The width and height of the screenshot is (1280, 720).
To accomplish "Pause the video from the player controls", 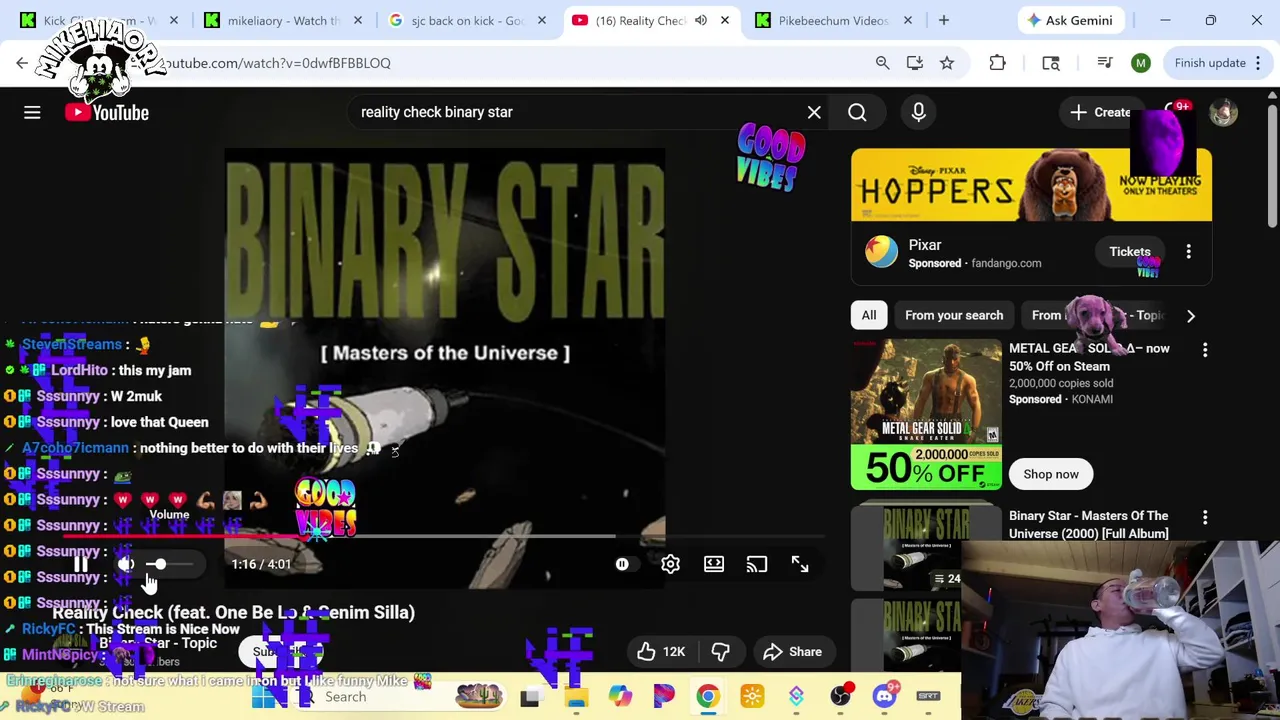I will pyautogui.click(x=81, y=564).
